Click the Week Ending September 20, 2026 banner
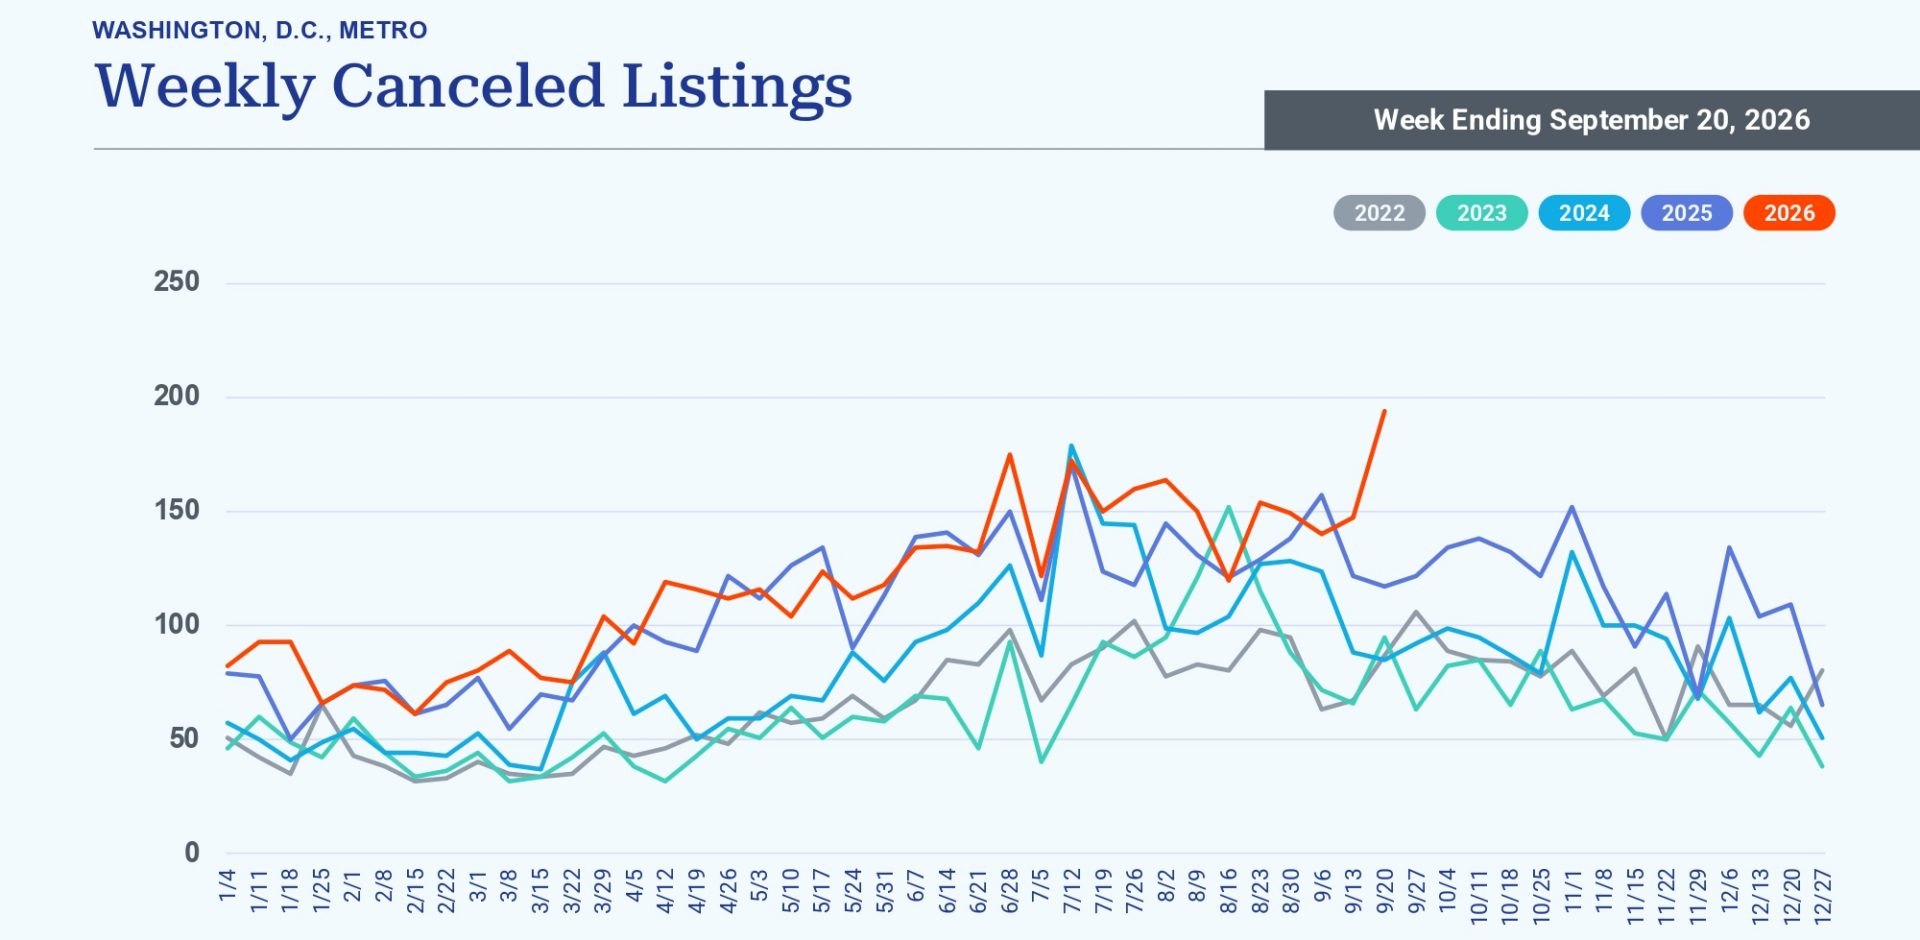 (x=1591, y=120)
